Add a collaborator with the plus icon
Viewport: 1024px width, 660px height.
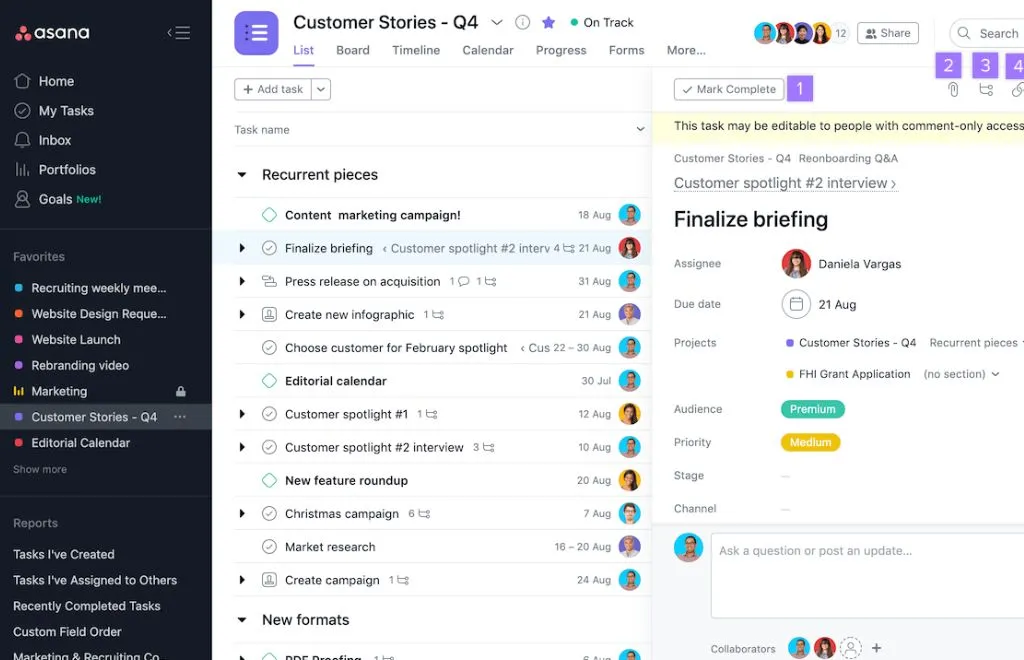(876, 648)
